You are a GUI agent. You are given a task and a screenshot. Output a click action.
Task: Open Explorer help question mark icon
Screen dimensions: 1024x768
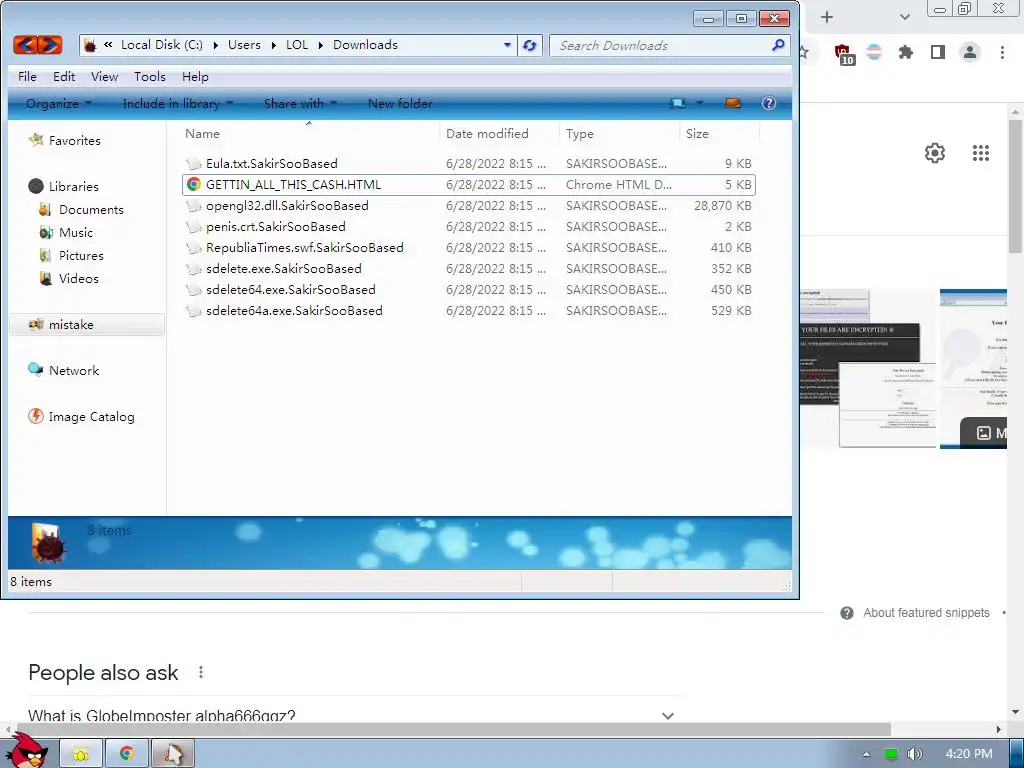[769, 103]
